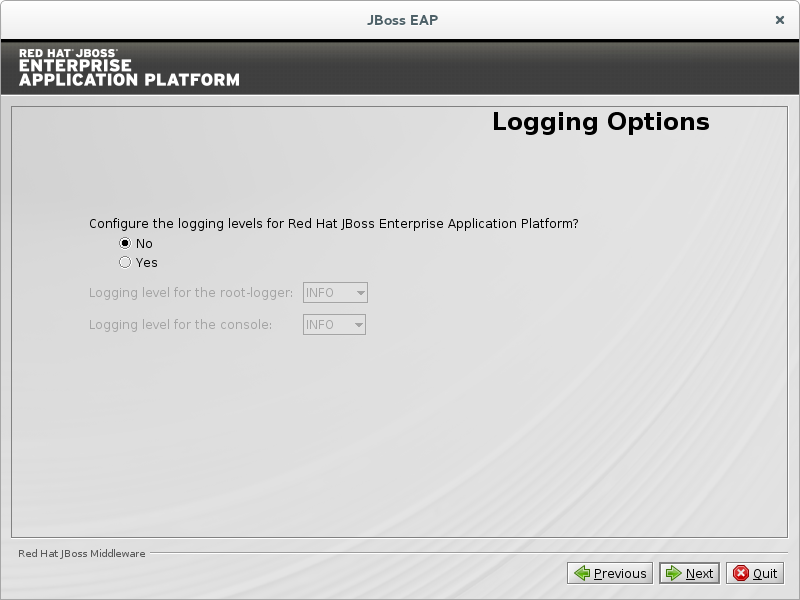Screen dimensions: 800x600
Task: Open the root-logger logging level dropdown
Action: pyautogui.click(x=335, y=293)
